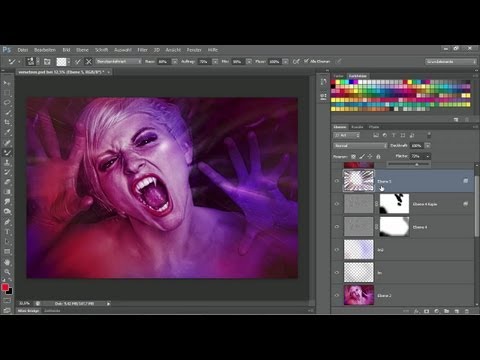
Task: Select the Eyedropper tool
Action: (x=7, y=132)
